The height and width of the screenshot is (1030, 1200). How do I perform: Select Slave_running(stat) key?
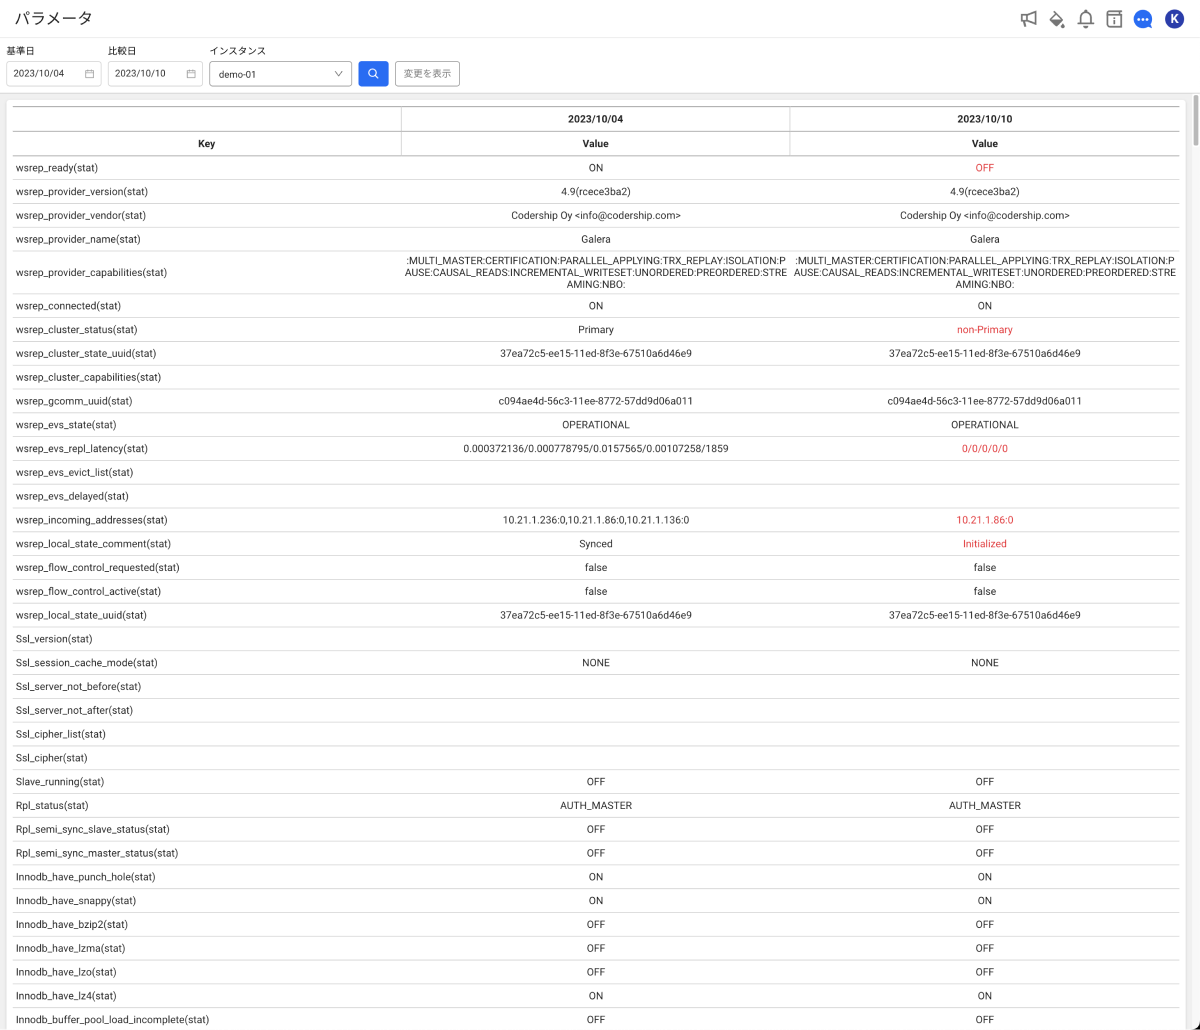60,782
